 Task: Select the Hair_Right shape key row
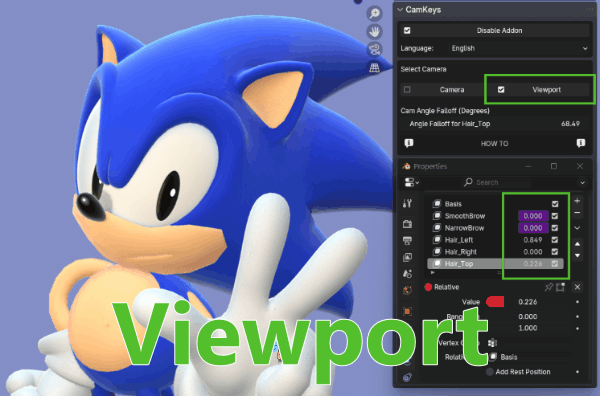496,252
